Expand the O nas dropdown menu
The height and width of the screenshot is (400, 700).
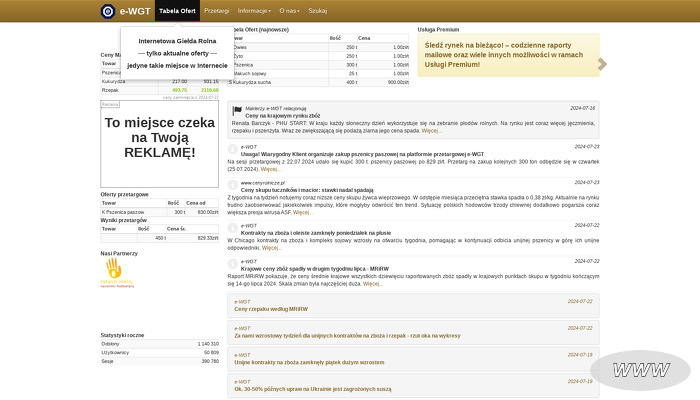tap(289, 11)
